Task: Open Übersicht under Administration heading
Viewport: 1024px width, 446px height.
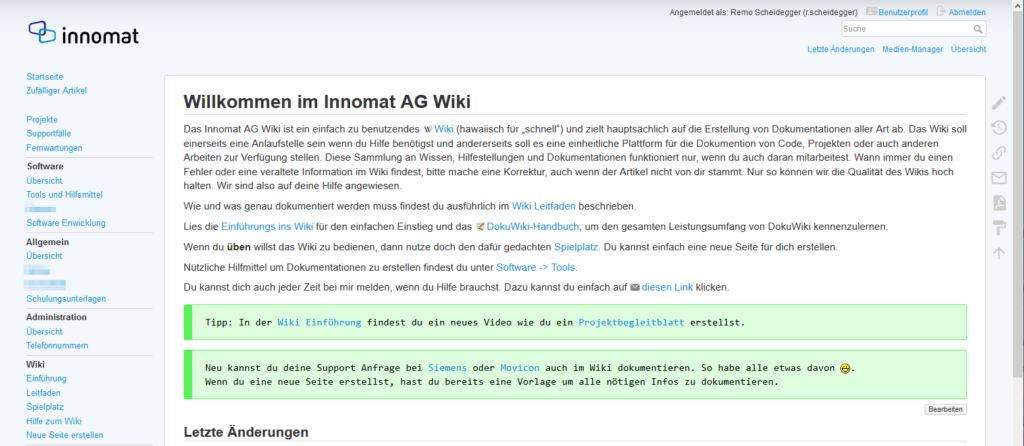Action: coord(44,331)
